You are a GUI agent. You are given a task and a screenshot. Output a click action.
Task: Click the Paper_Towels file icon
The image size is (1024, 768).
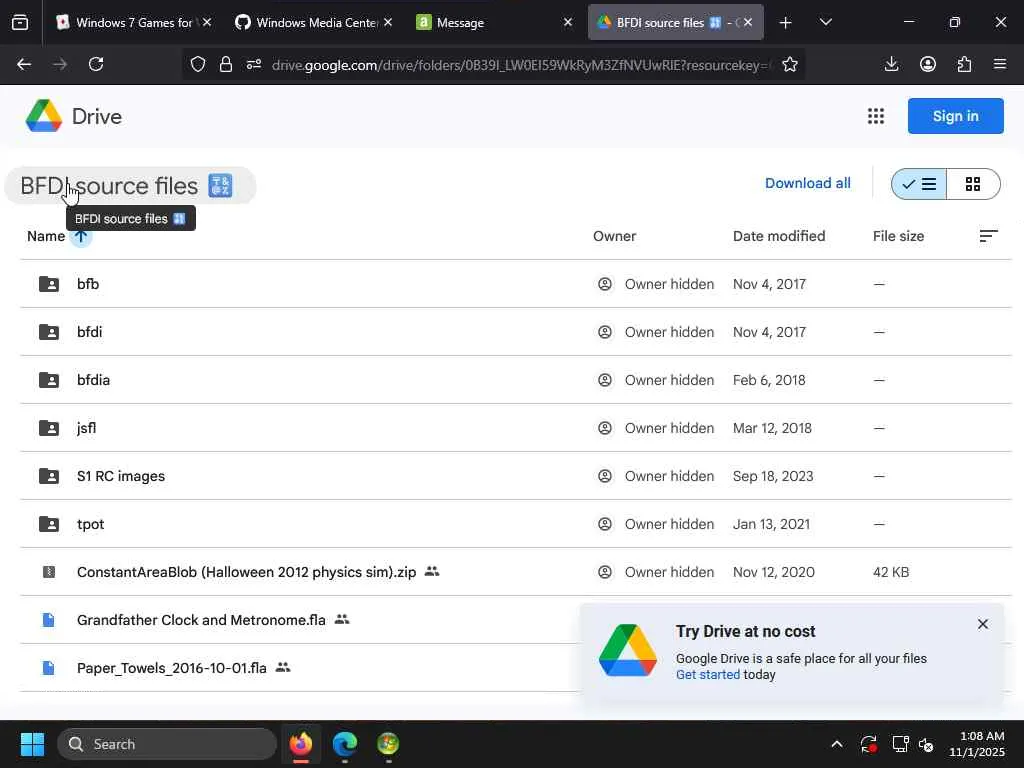49,668
